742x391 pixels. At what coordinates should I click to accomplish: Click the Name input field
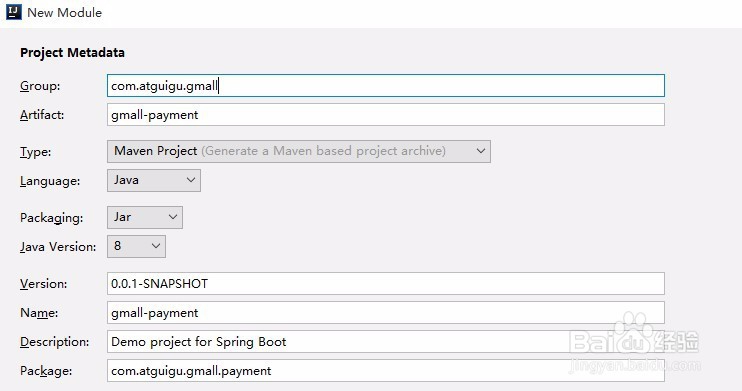point(386,312)
